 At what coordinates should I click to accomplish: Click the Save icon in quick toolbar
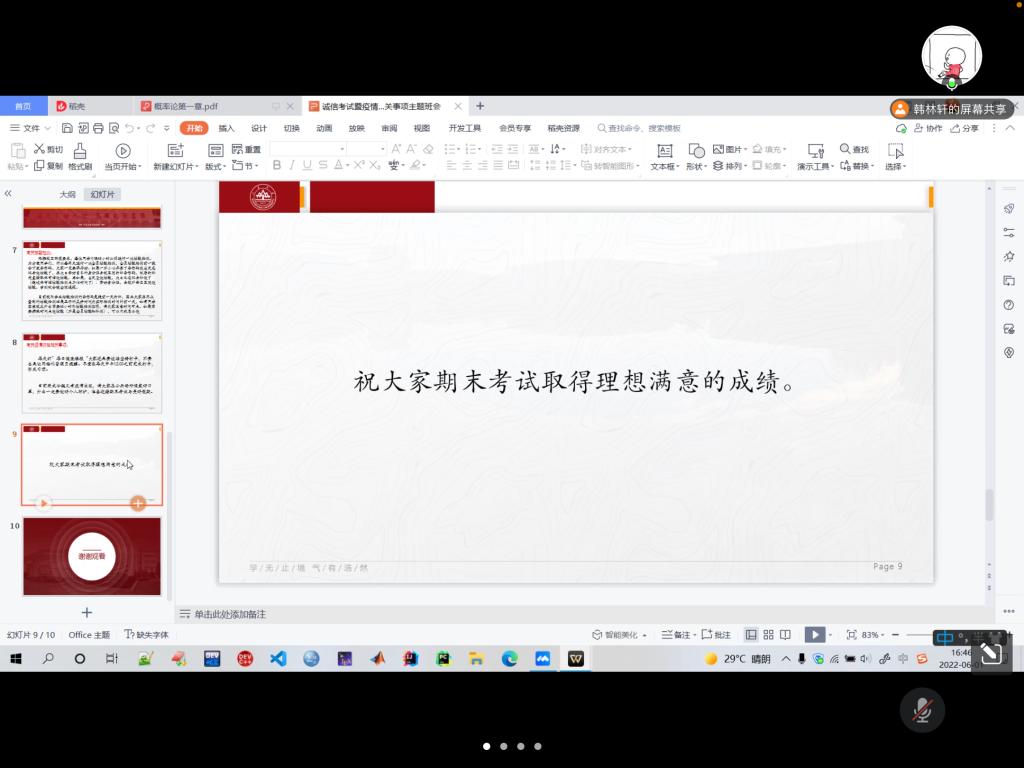[x=67, y=128]
